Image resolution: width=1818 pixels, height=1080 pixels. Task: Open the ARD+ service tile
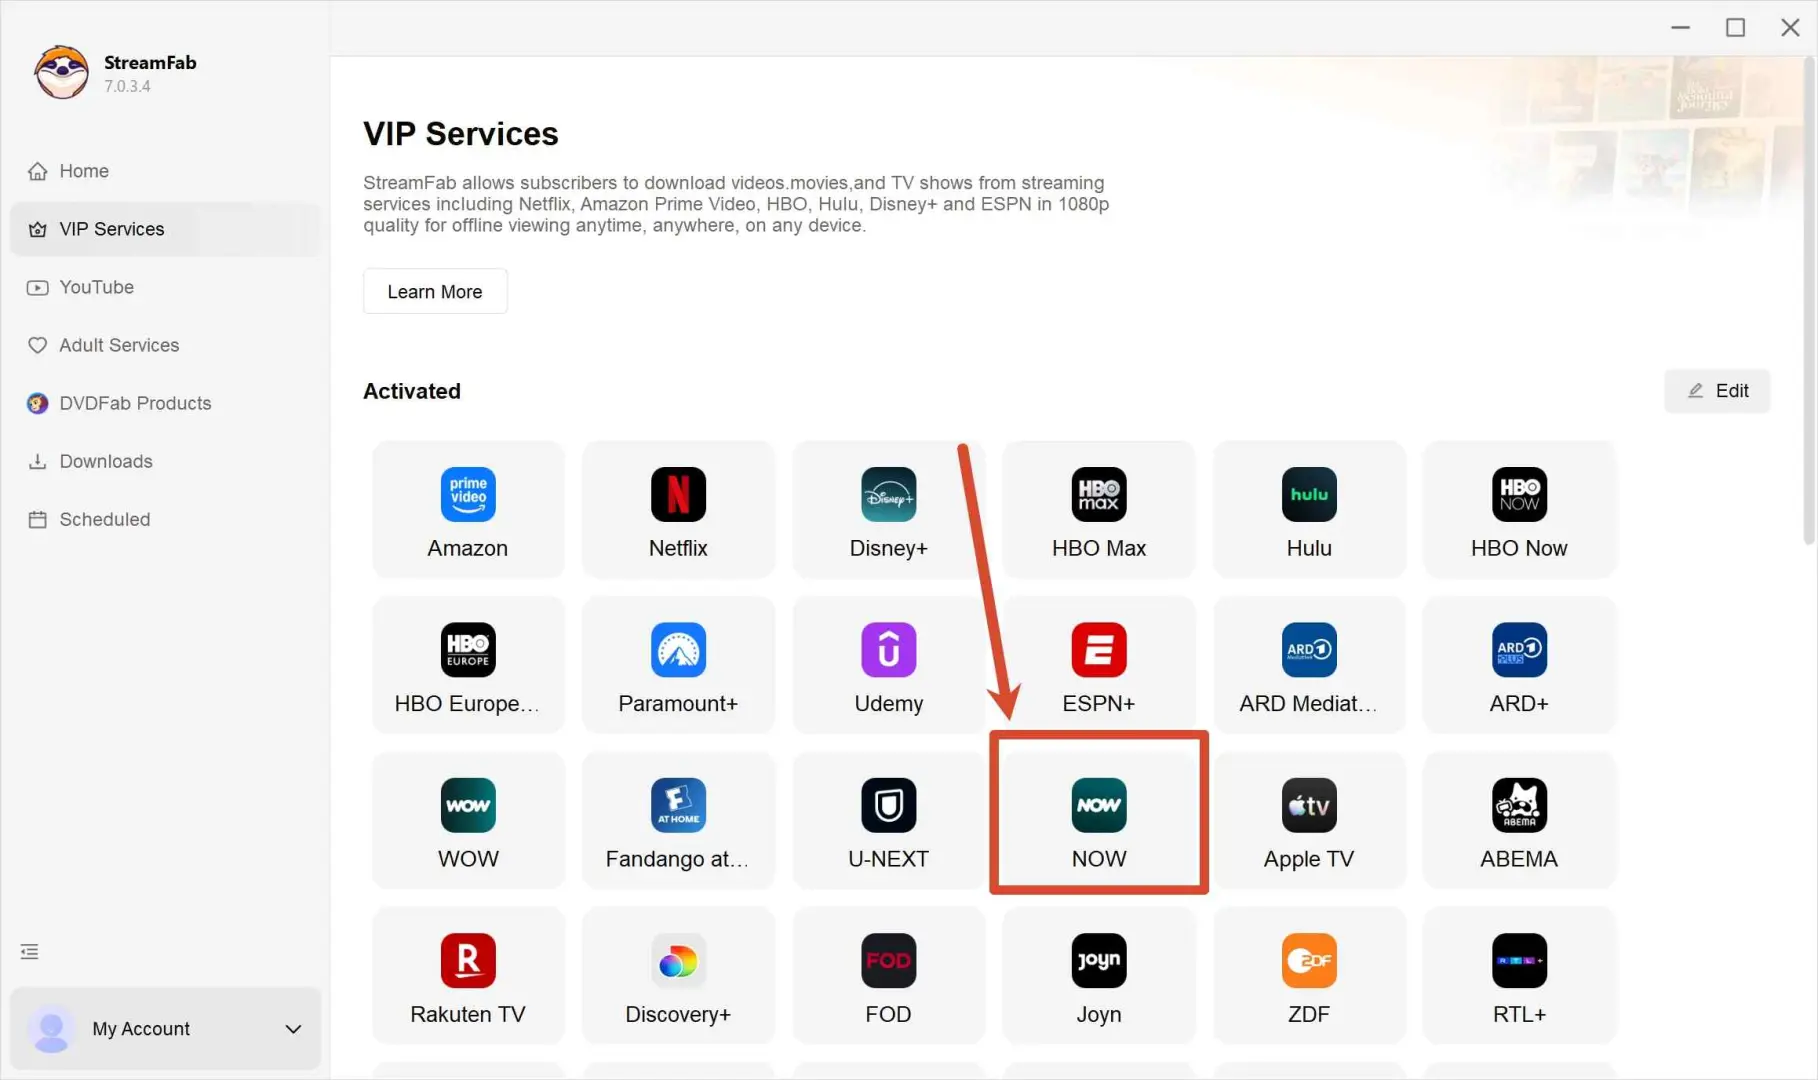point(1519,665)
